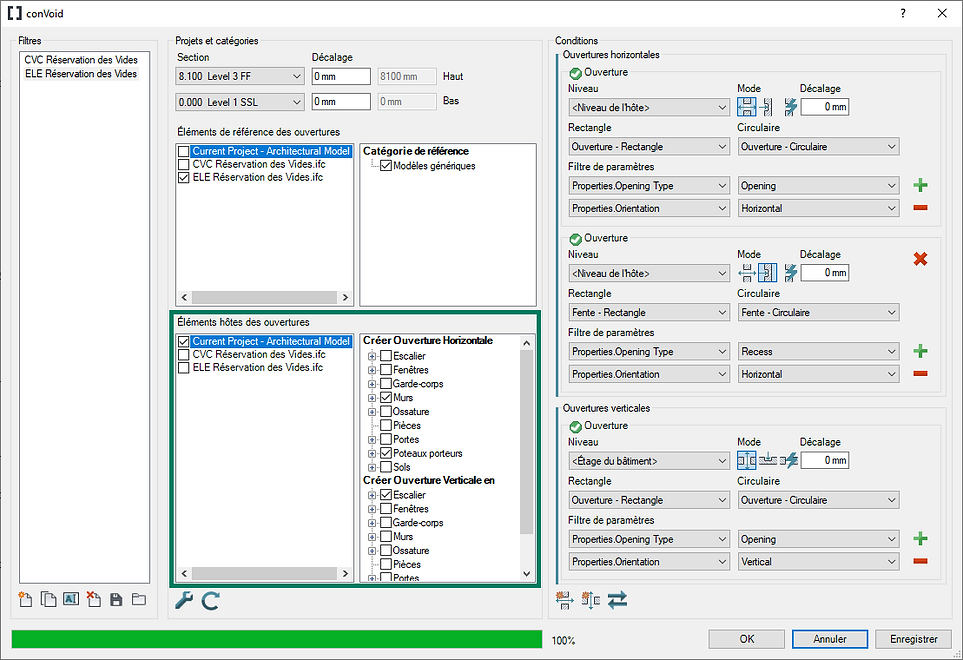Click the duplicate filter icon
The width and height of the screenshot is (963, 660).
[49, 599]
